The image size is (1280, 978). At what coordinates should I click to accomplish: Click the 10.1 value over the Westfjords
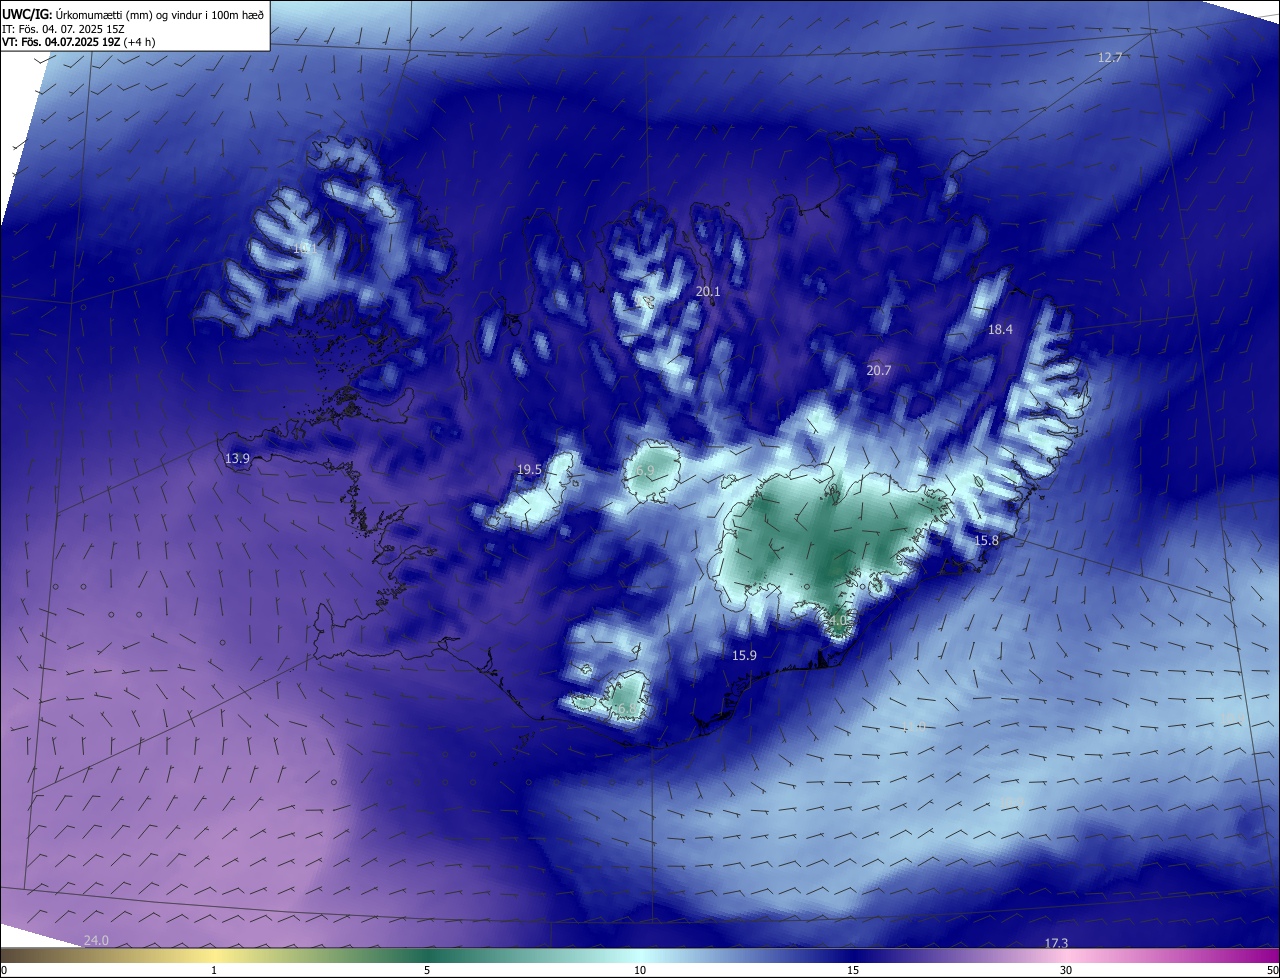303,247
